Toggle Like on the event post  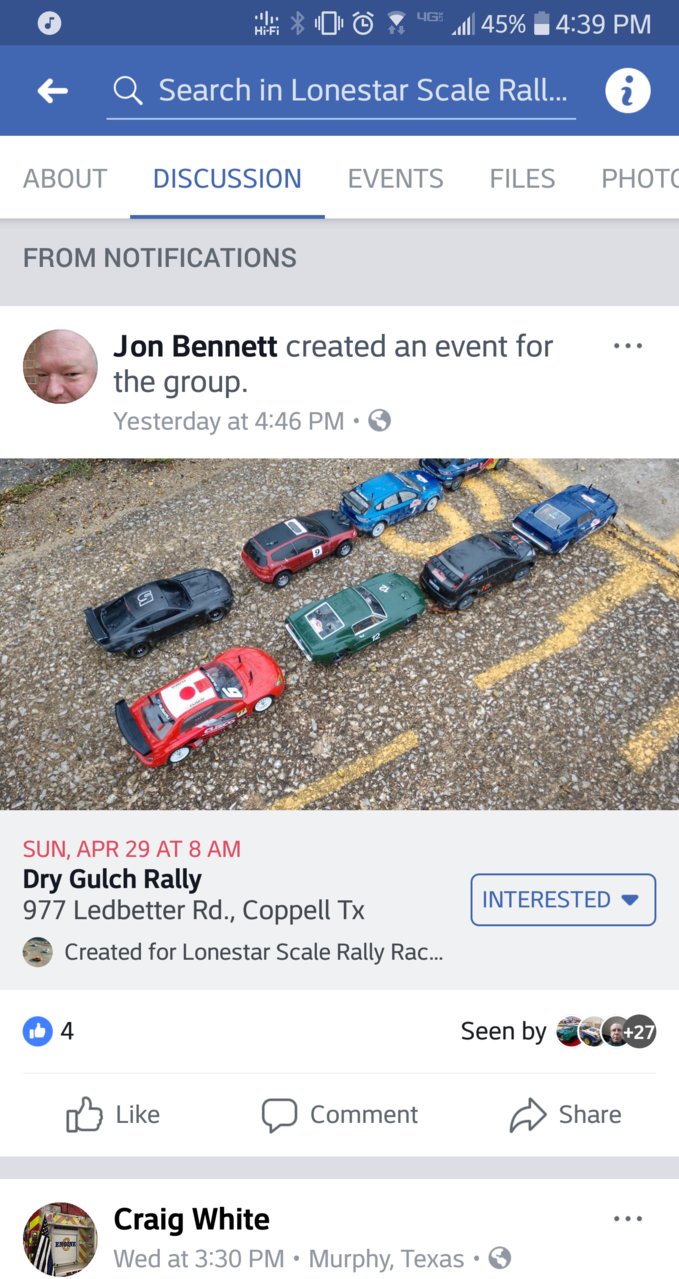pyautogui.click(x=113, y=1115)
